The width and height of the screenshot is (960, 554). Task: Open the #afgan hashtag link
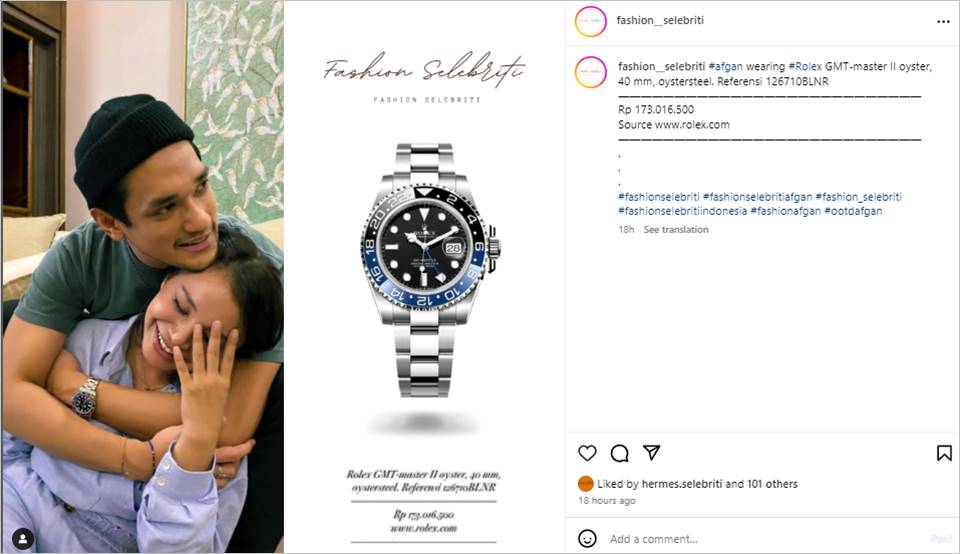[726, 66]
